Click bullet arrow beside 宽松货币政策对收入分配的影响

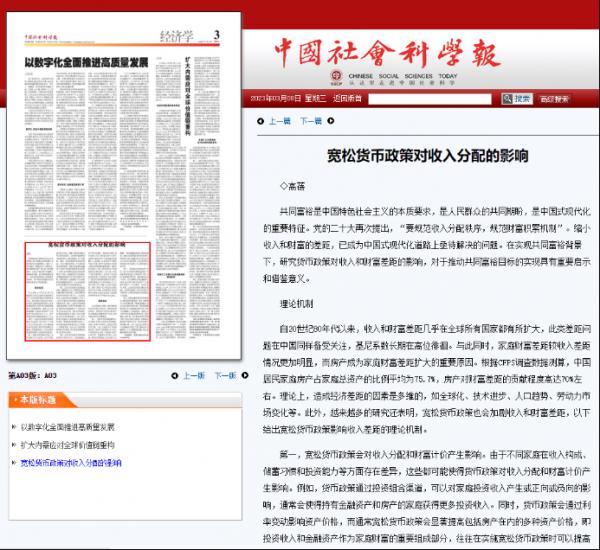[x=12, y=463]
